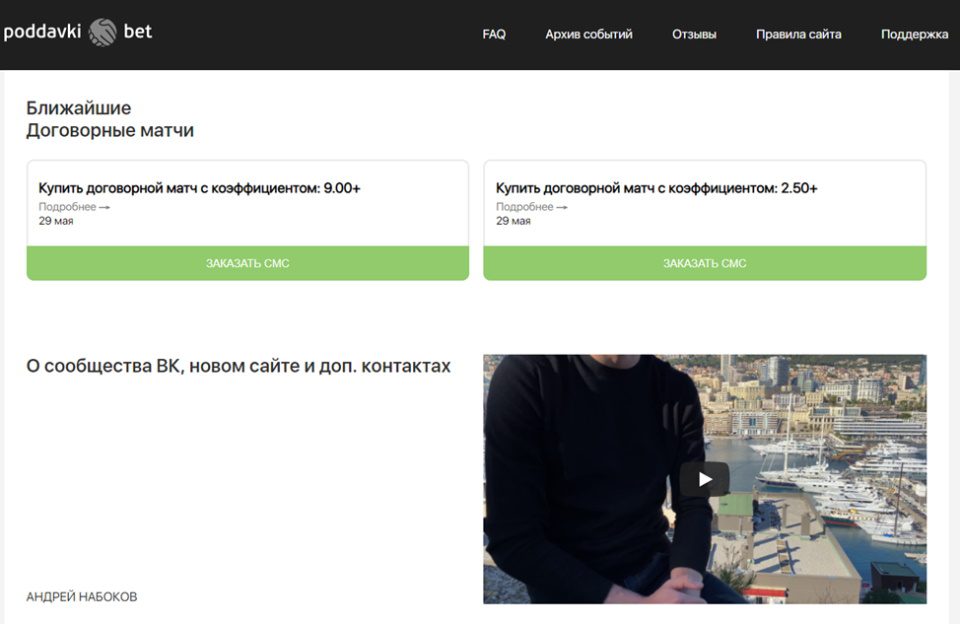Go to Архив событий in navigation
The height and width of the screenshot is (624, 960).
[x=588, y=34]
